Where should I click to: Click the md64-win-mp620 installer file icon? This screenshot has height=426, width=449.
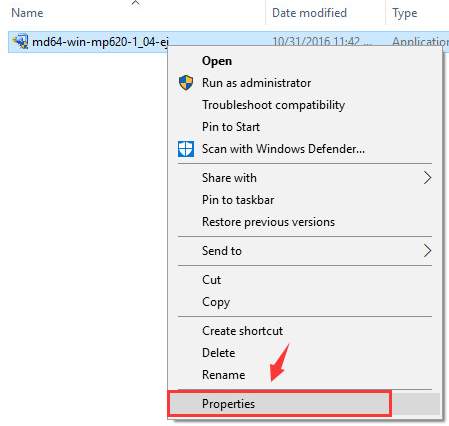tap(20, 42)
